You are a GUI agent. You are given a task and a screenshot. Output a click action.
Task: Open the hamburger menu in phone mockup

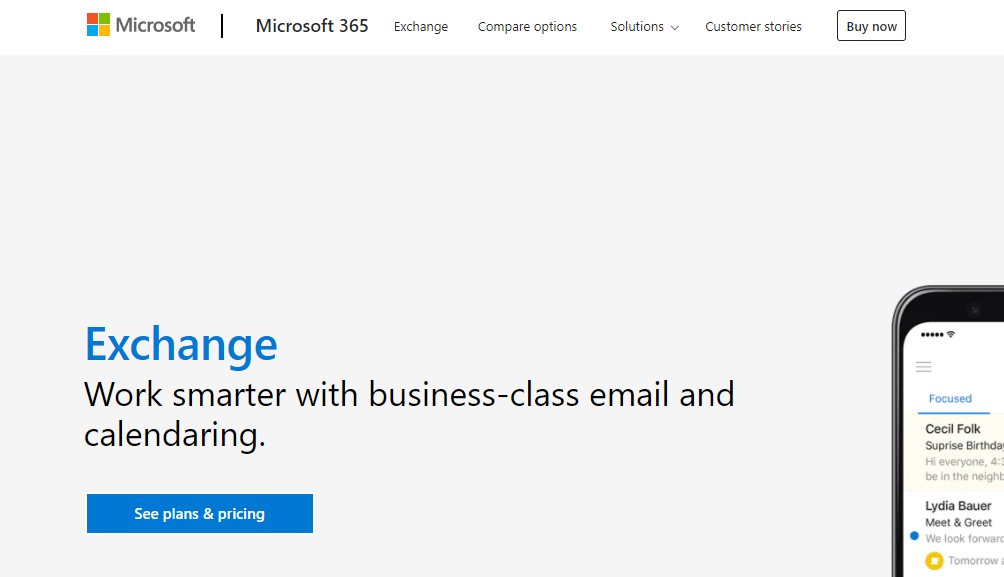pyautogui.click(x=923, y=367)
